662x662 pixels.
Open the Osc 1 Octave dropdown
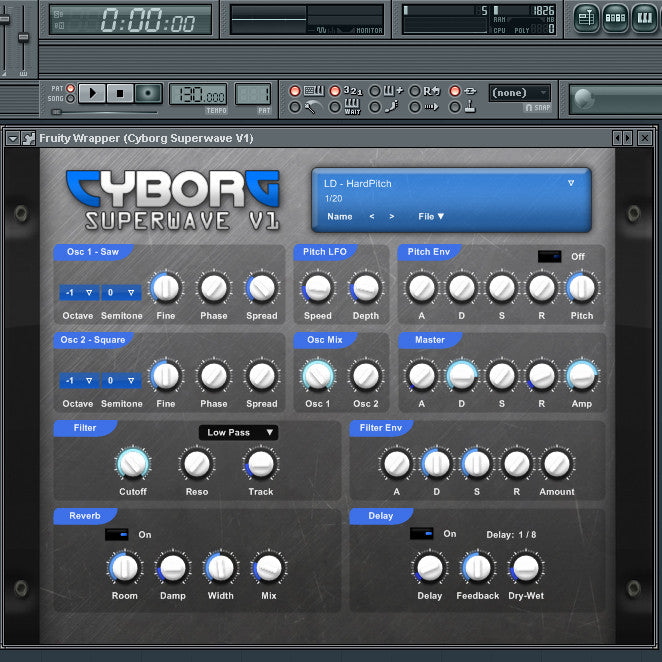pyautogui.click(x=79, y=293)
